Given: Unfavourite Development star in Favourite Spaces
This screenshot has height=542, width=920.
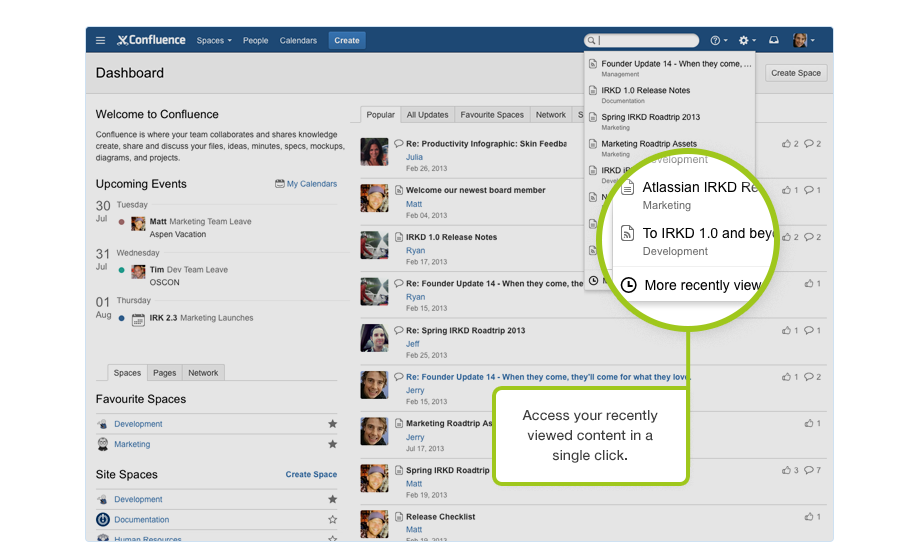Looking at the screenshot, I should [332, 424].
